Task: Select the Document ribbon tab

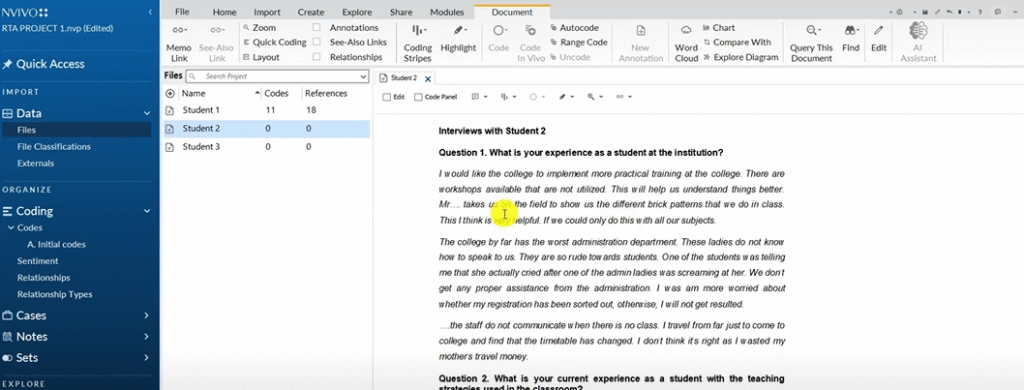Action: click(x=512, y=12)
